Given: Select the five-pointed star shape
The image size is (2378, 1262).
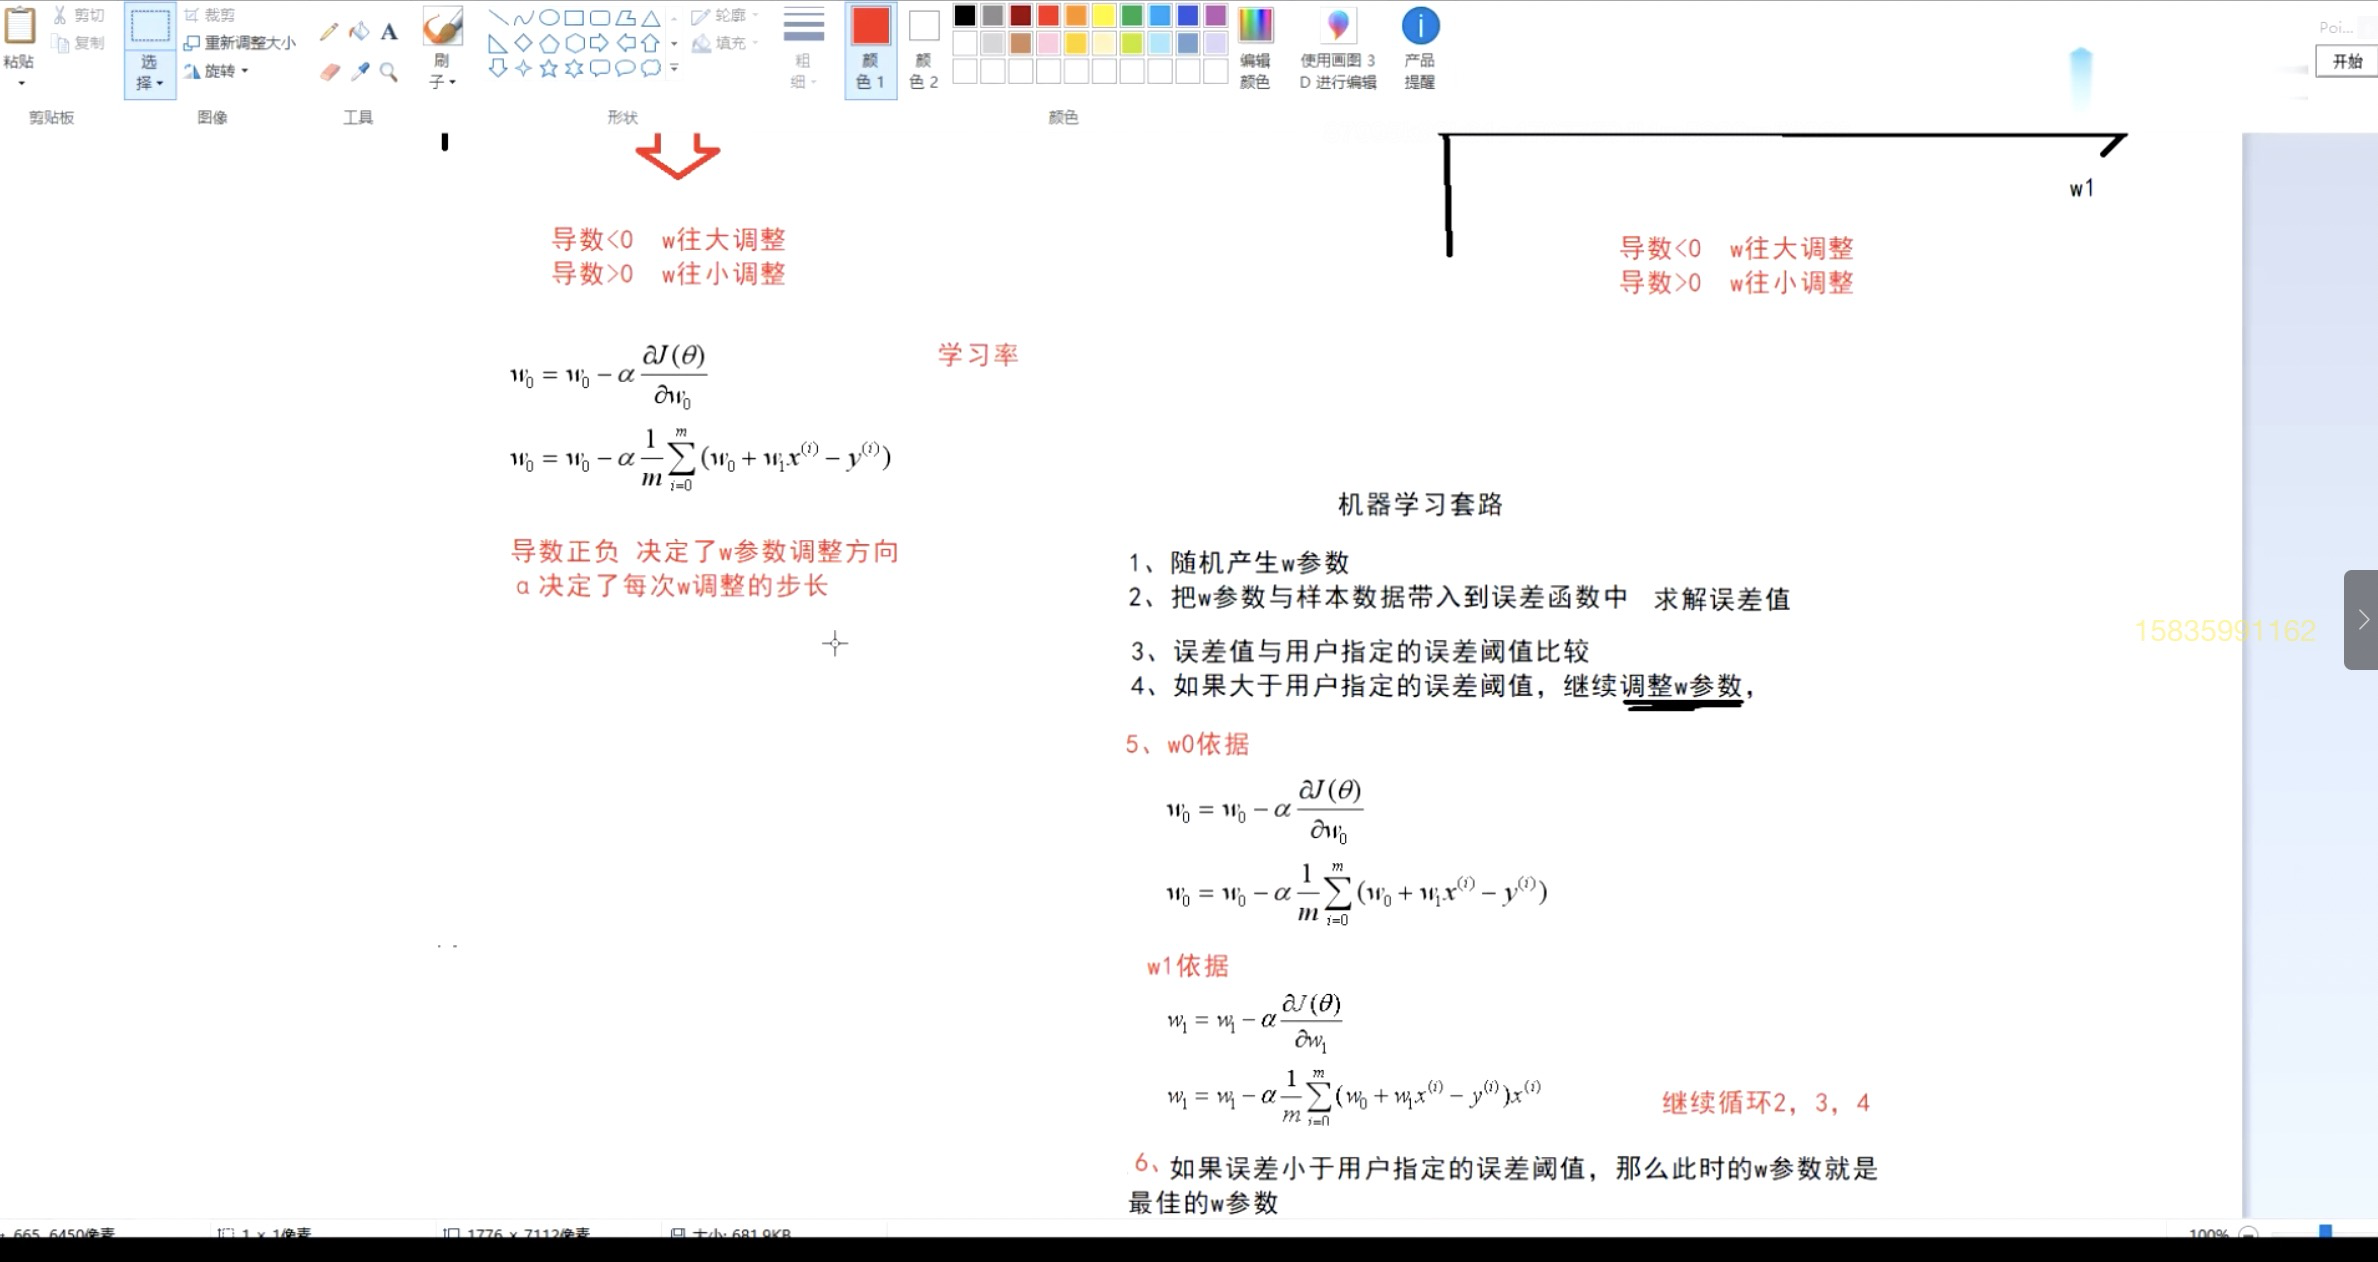Looking at the screenshot, I should pos(547,68).
